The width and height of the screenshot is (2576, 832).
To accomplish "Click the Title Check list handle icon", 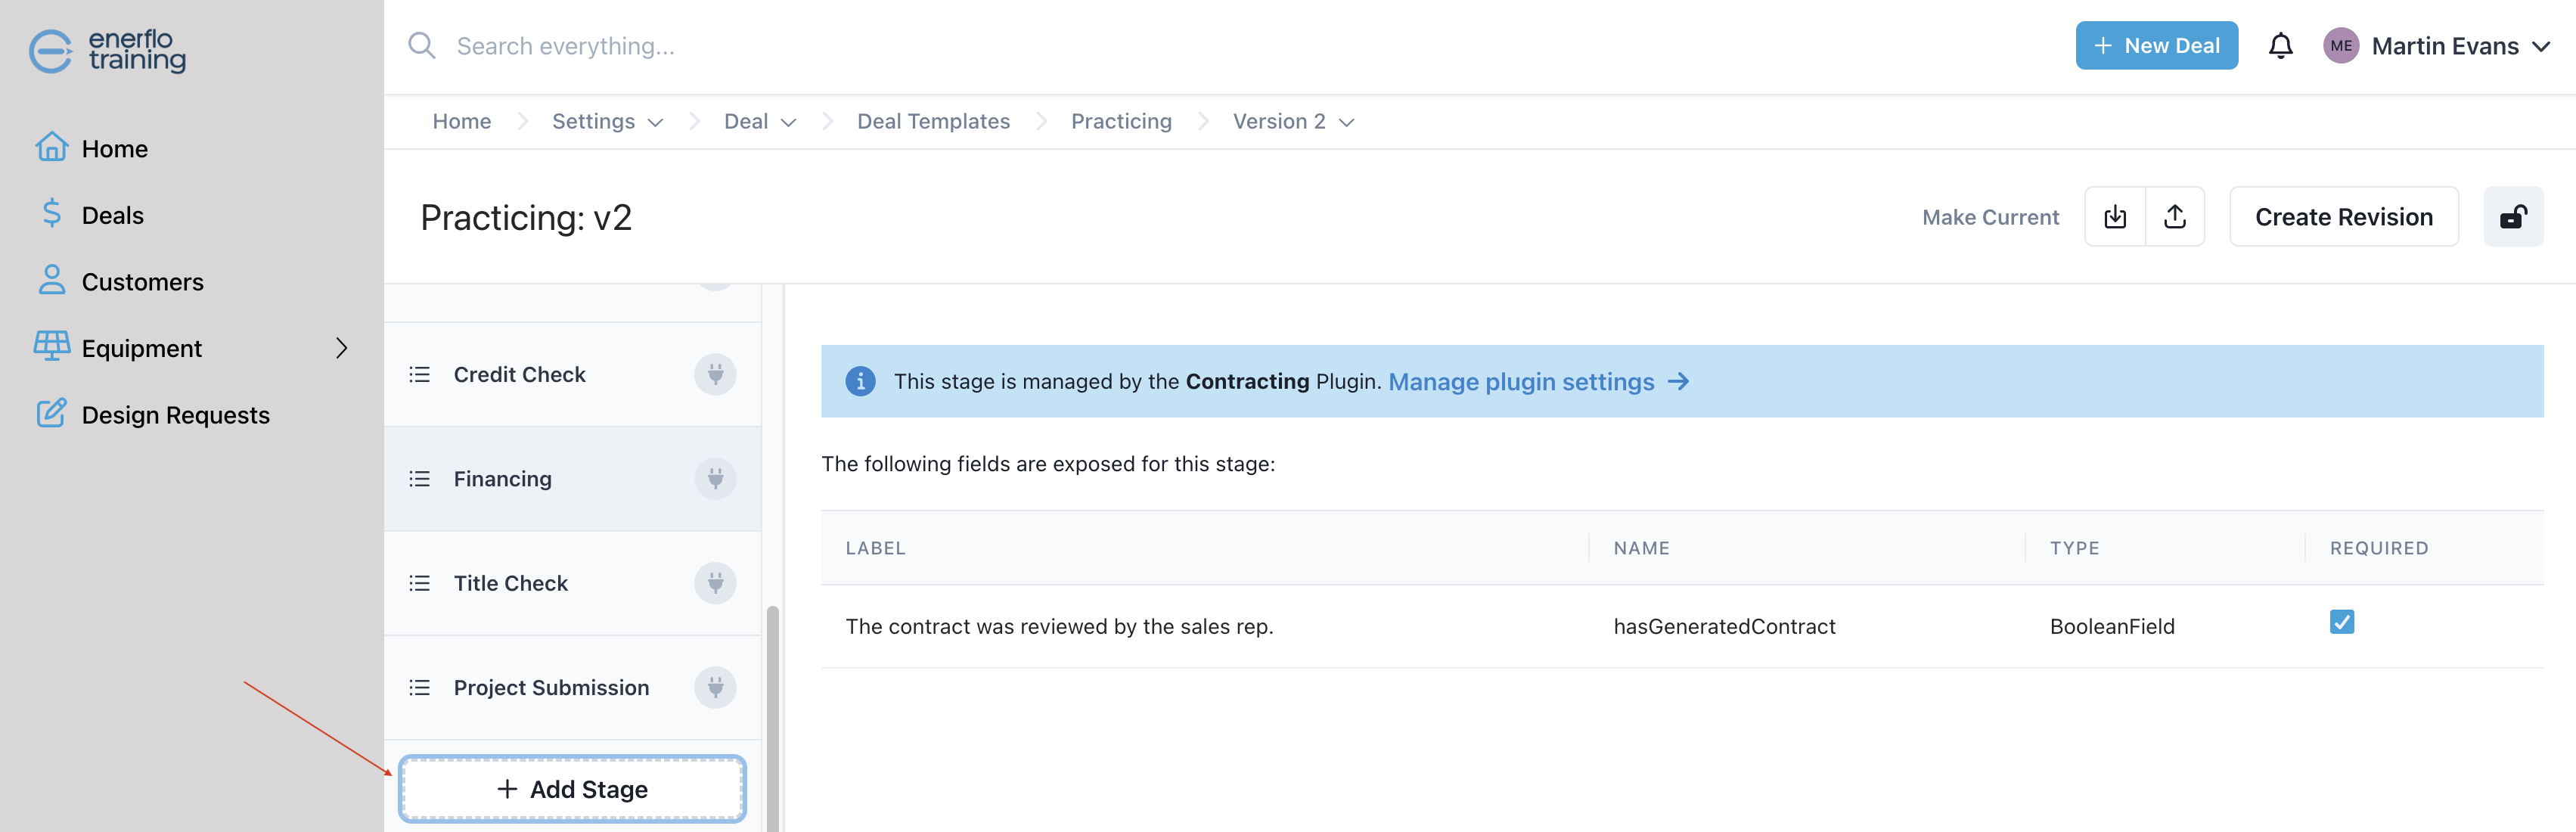I will click(x=420, y=583).
